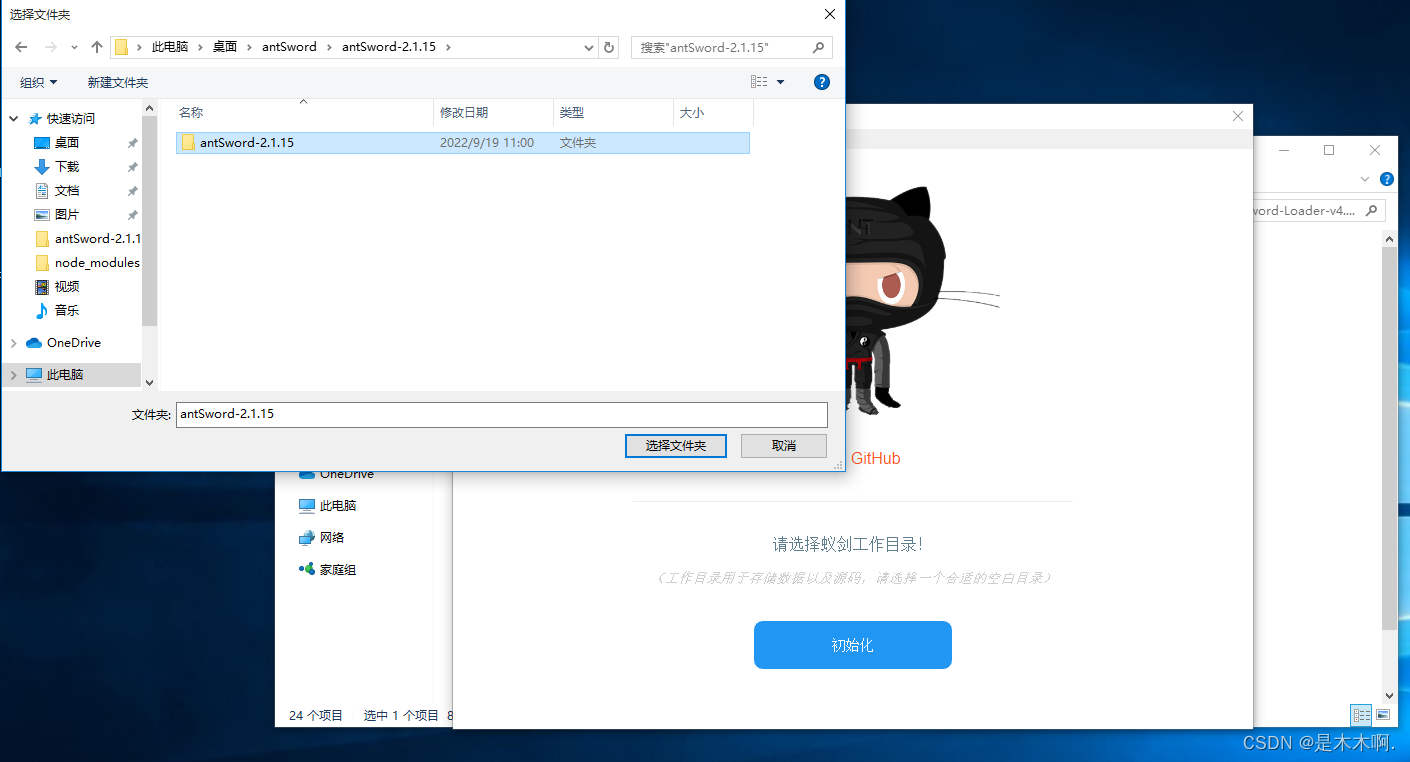Click the 新建文件夹 button
Screen dimensions: 1410x762
point(118,82)
